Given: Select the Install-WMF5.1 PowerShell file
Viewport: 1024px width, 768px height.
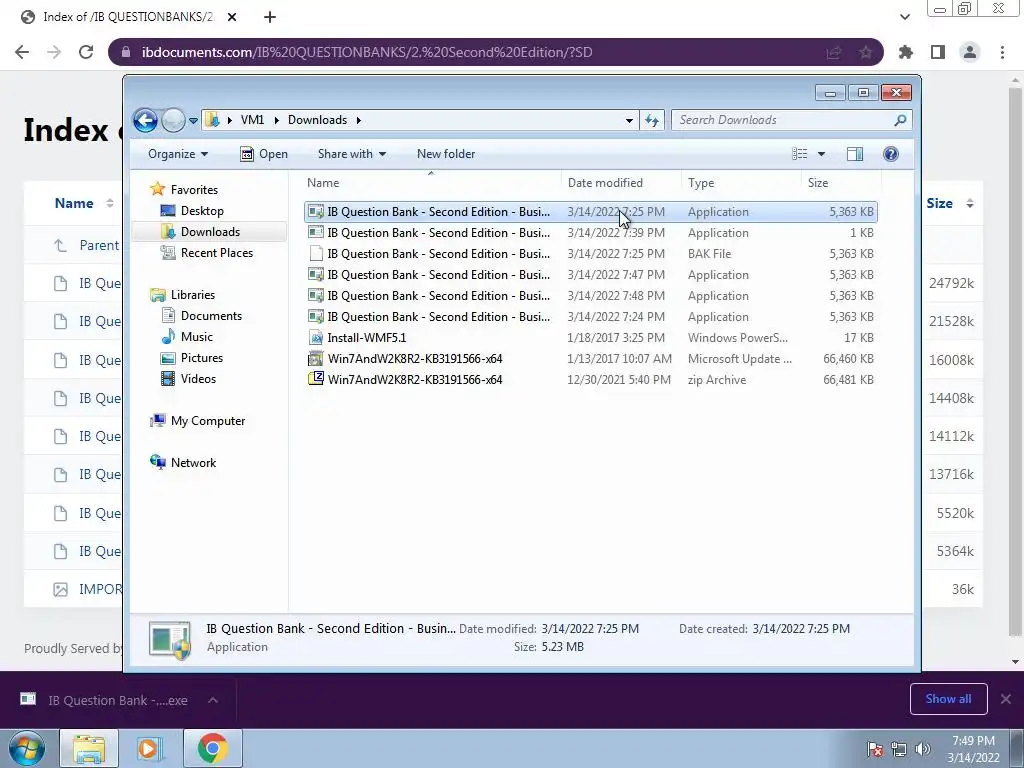Looking at the screenshot, I should pos(591,338).
